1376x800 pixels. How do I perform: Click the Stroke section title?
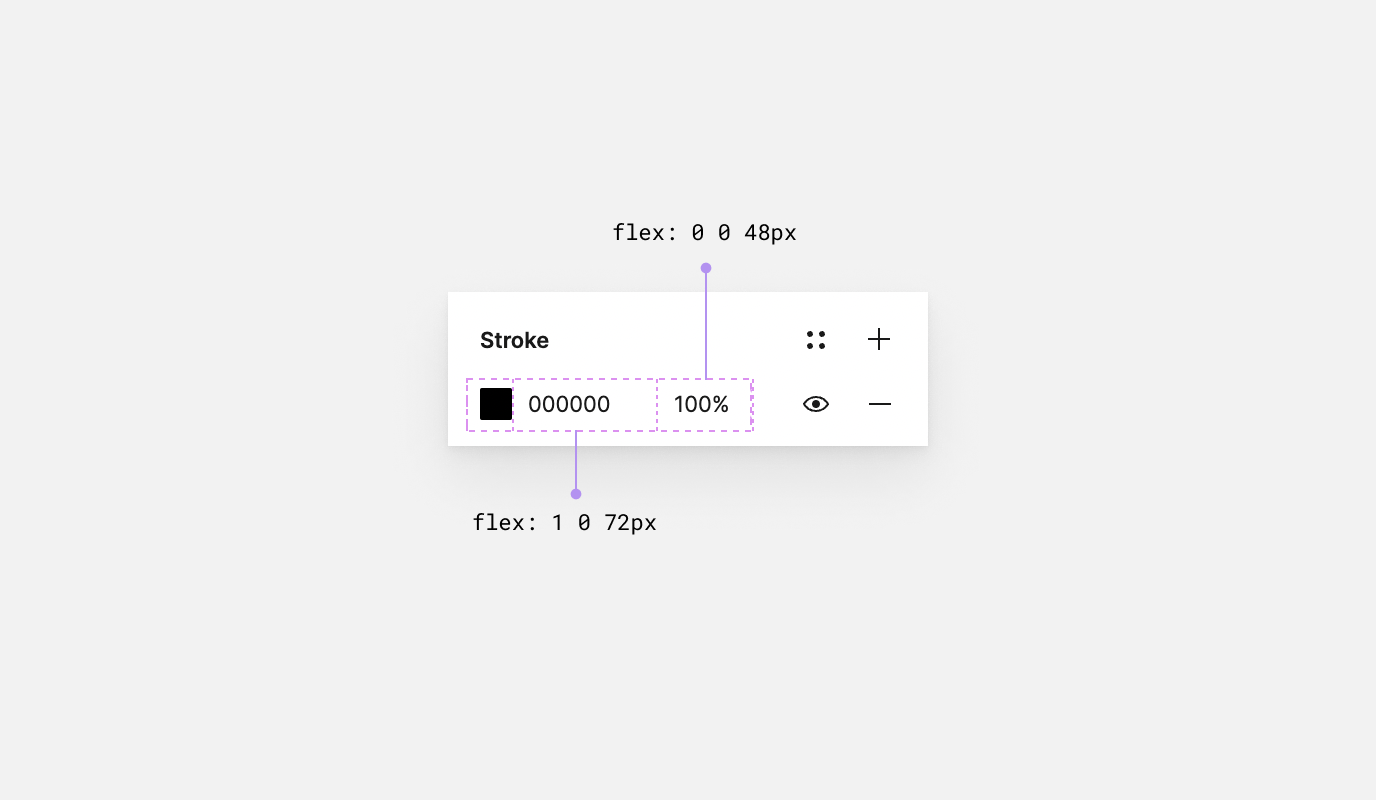514,340
